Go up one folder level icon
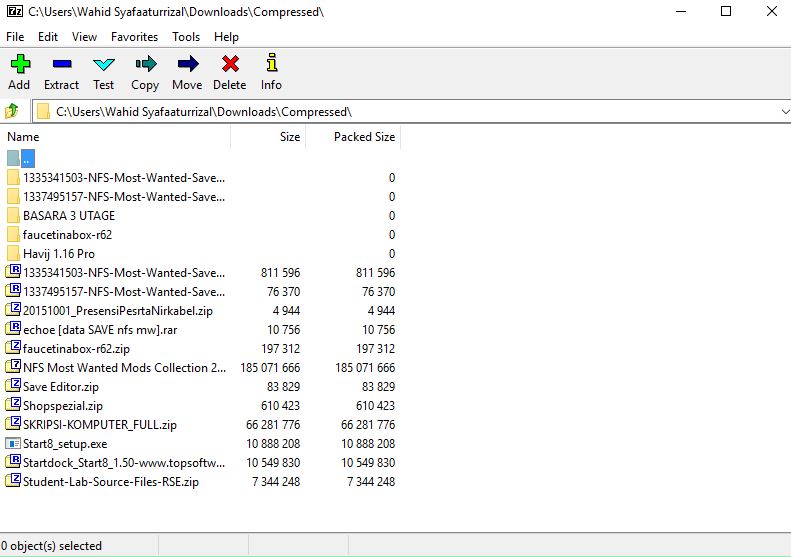Image resolution: width=791 pixels, height=557 pixels. 12,110
